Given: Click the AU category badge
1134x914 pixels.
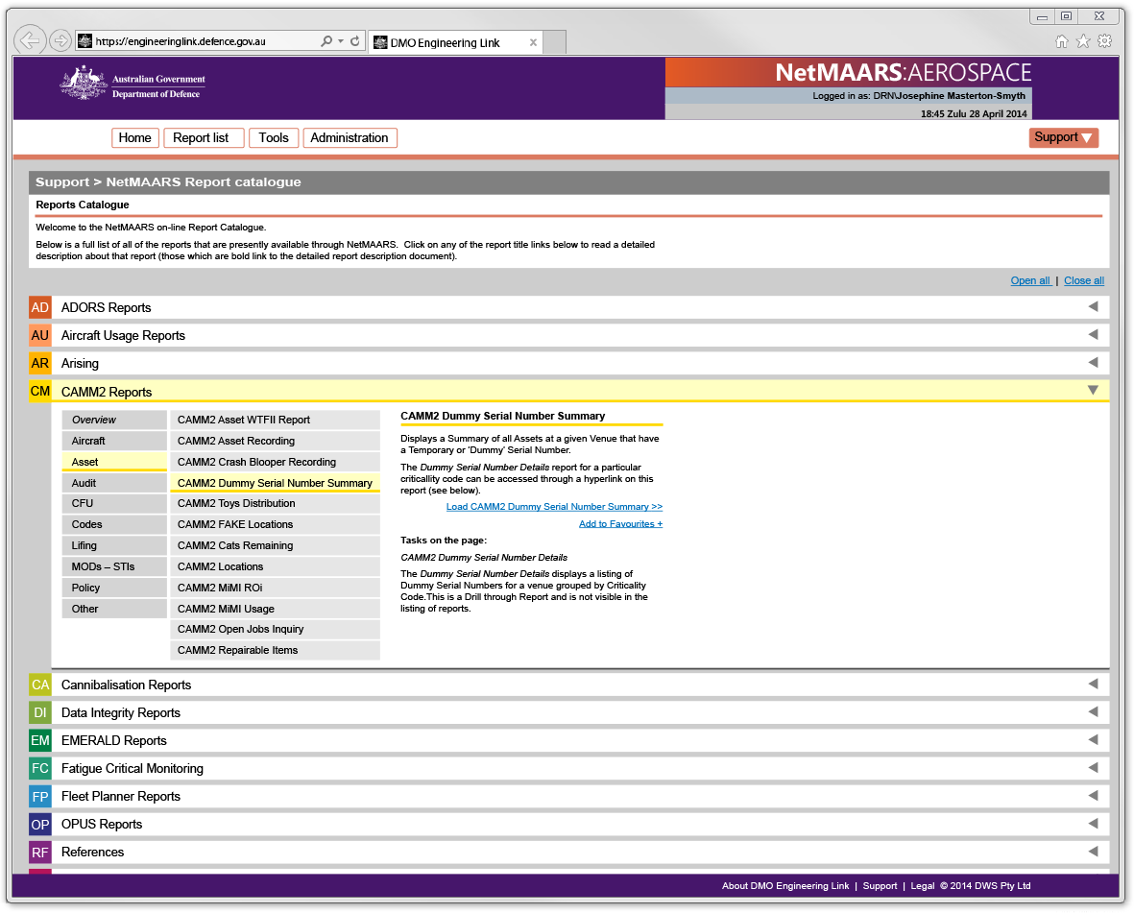Looking at the screenshot, I should click(x=40, y=336).
